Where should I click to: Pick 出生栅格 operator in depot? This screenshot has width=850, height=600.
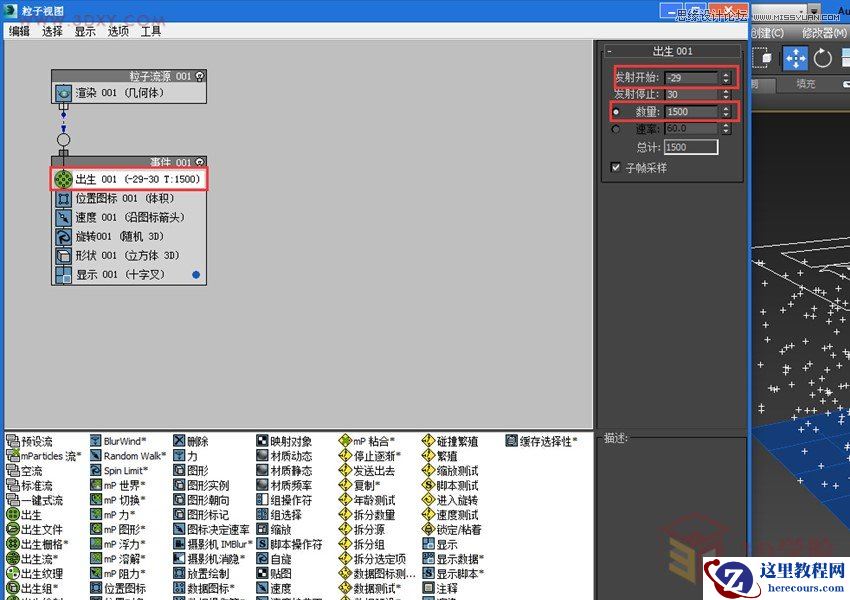click(x=37, y=544)
